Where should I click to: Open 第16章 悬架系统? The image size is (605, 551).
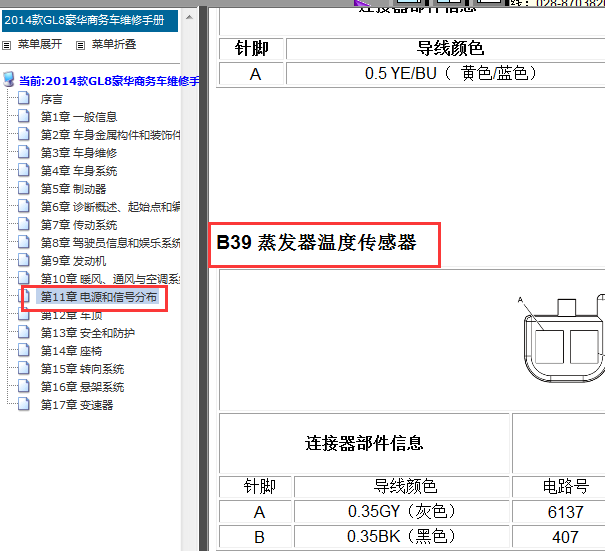tap(83, 387)
